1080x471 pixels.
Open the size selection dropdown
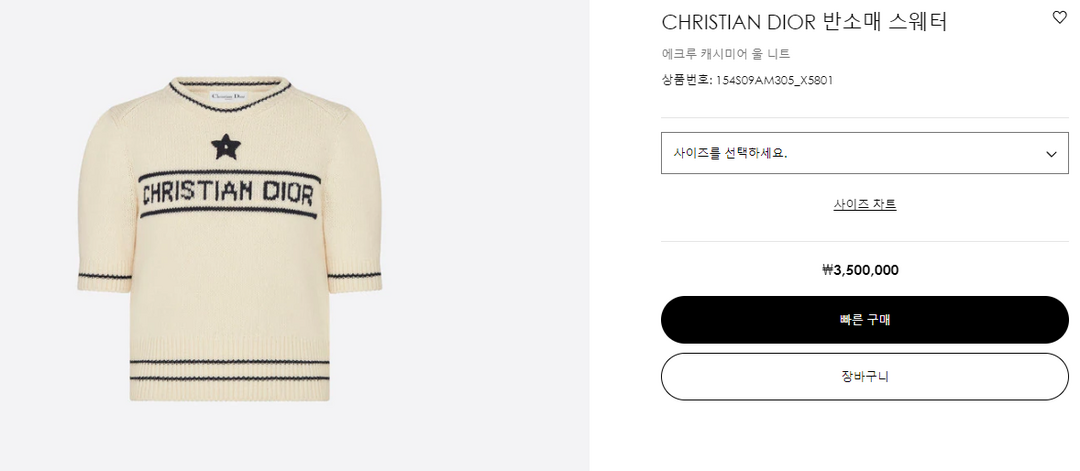[864, 153]
